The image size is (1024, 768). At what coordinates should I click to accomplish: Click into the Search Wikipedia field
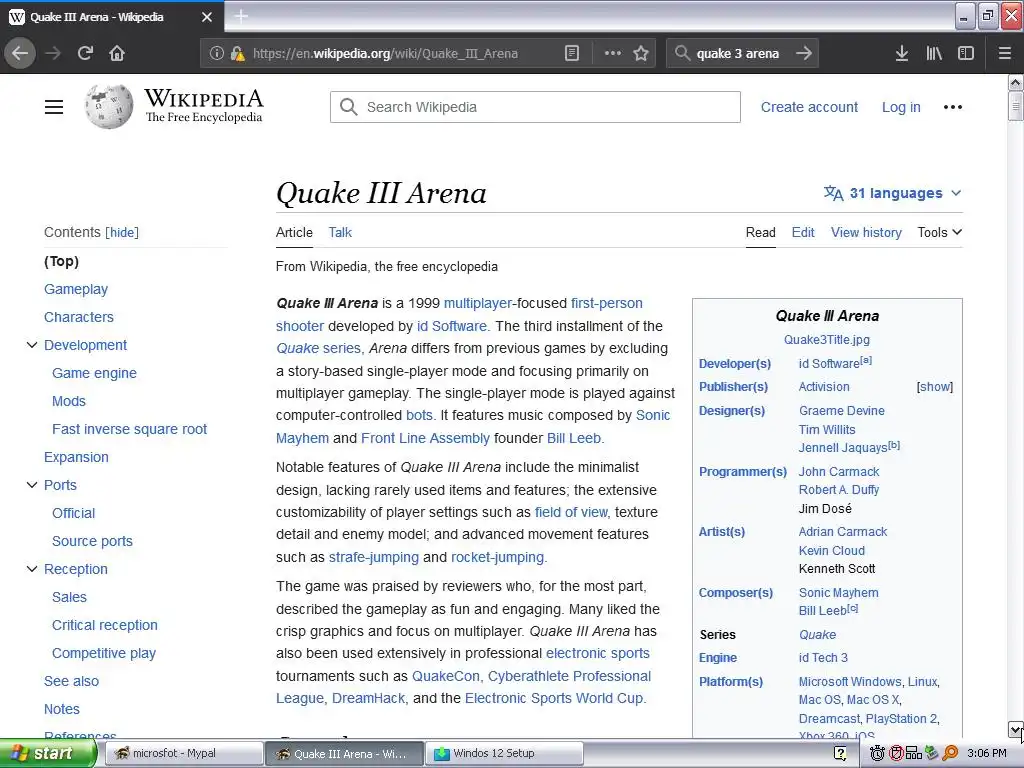(x=536, y=107)
